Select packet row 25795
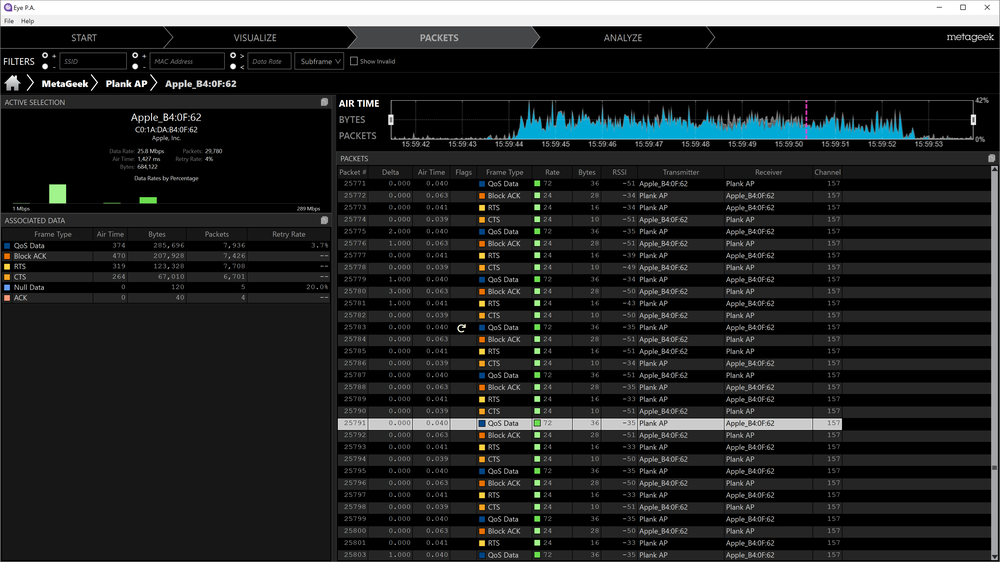Viewport: 1000px width, 562px height. point(590,471)
